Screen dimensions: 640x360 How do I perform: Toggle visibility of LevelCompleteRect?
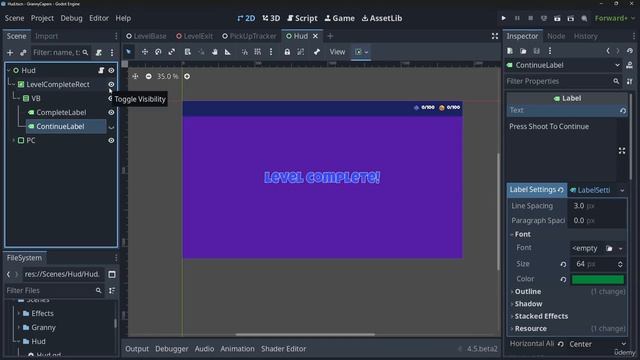(x=111, y=84)
